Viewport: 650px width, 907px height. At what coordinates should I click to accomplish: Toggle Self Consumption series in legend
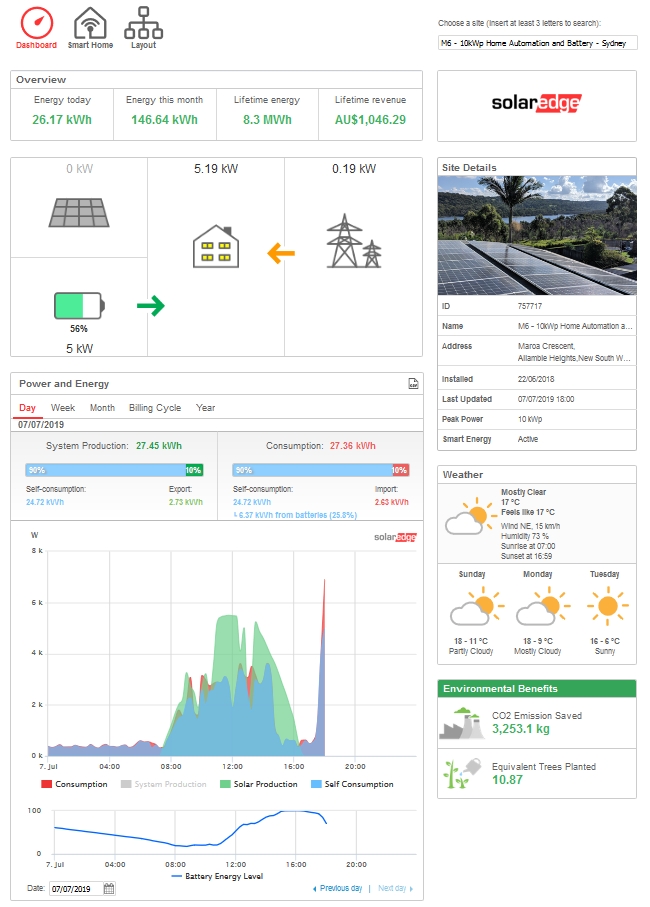353,784
